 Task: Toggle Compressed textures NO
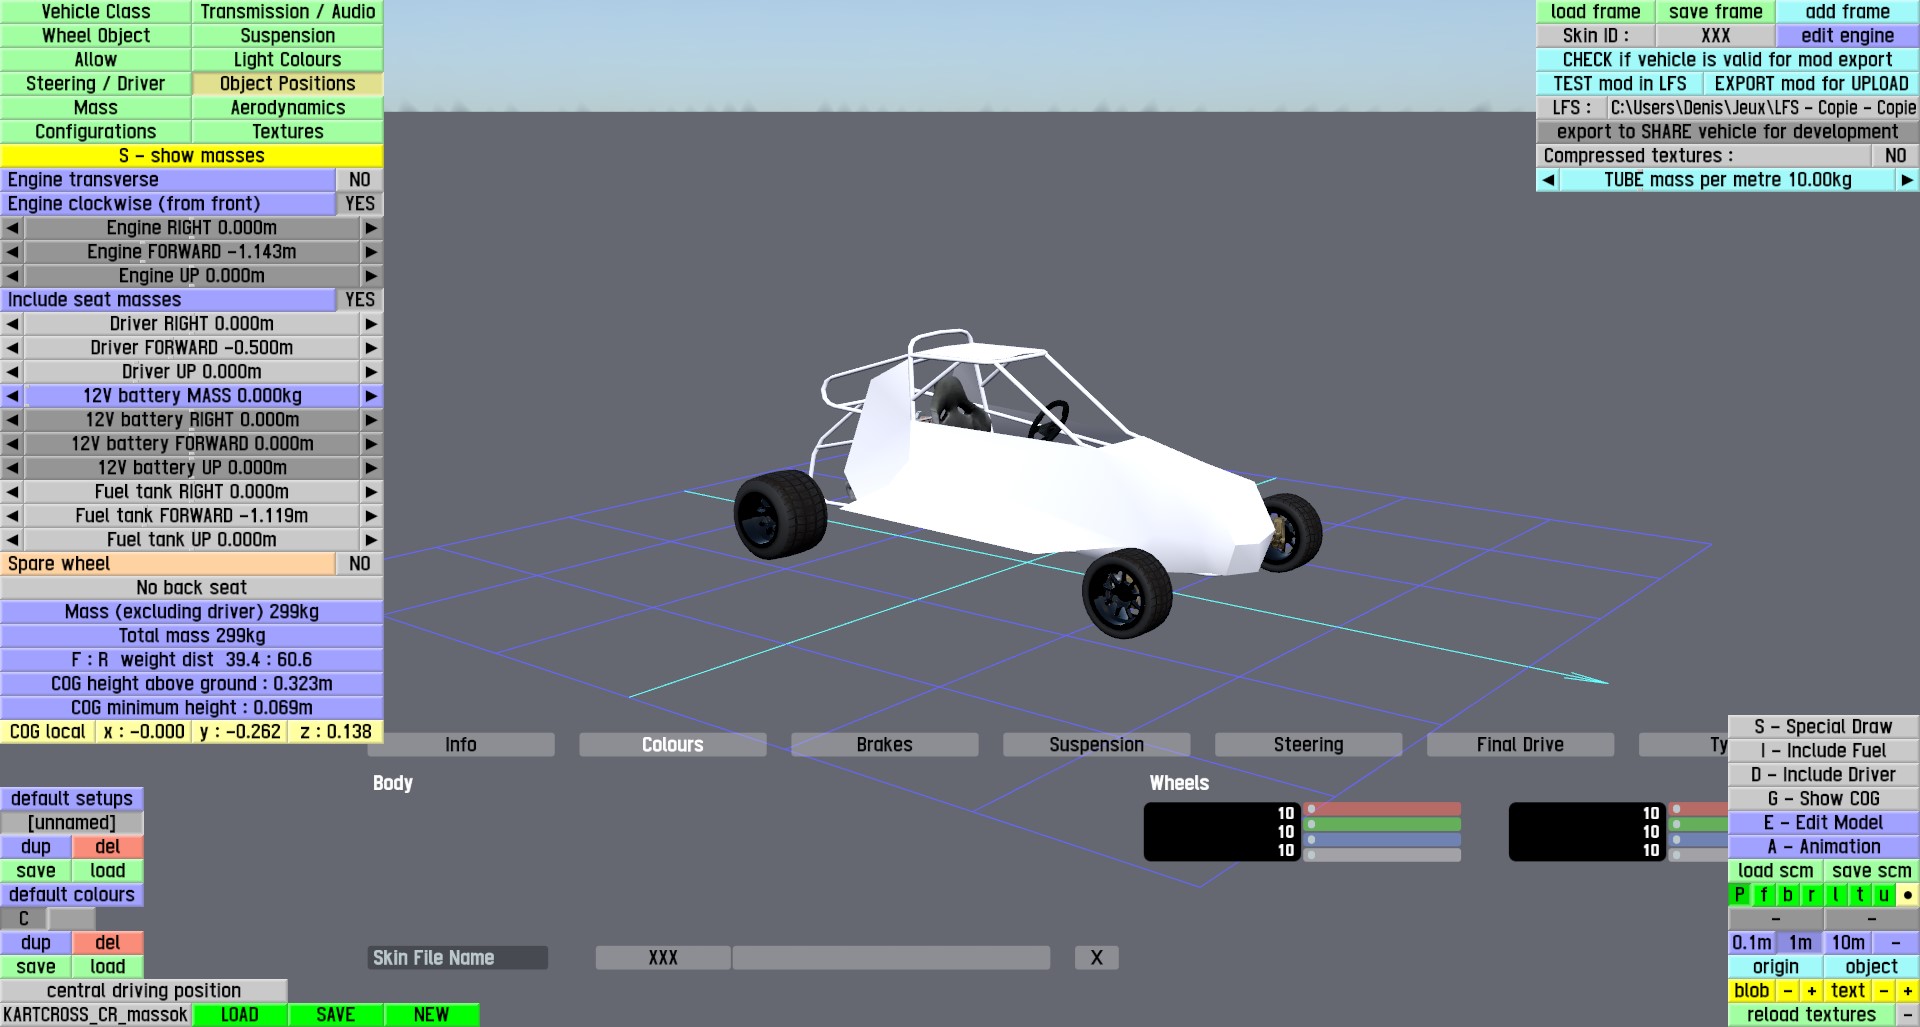[1895, 156]
